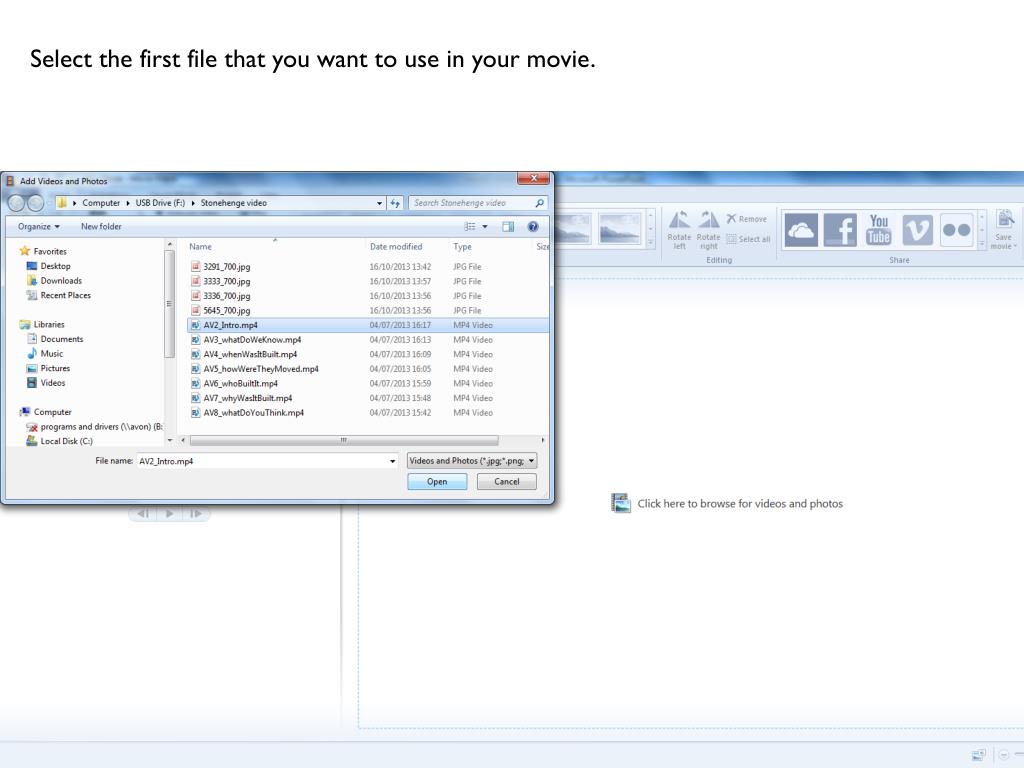Toggle the preview pane icon
This screenshot has height=768, width=1024.
point(508,227)
